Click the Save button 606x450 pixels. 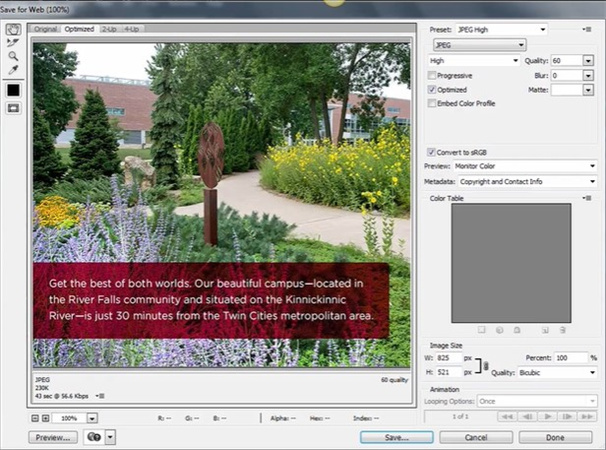(397, 437)
